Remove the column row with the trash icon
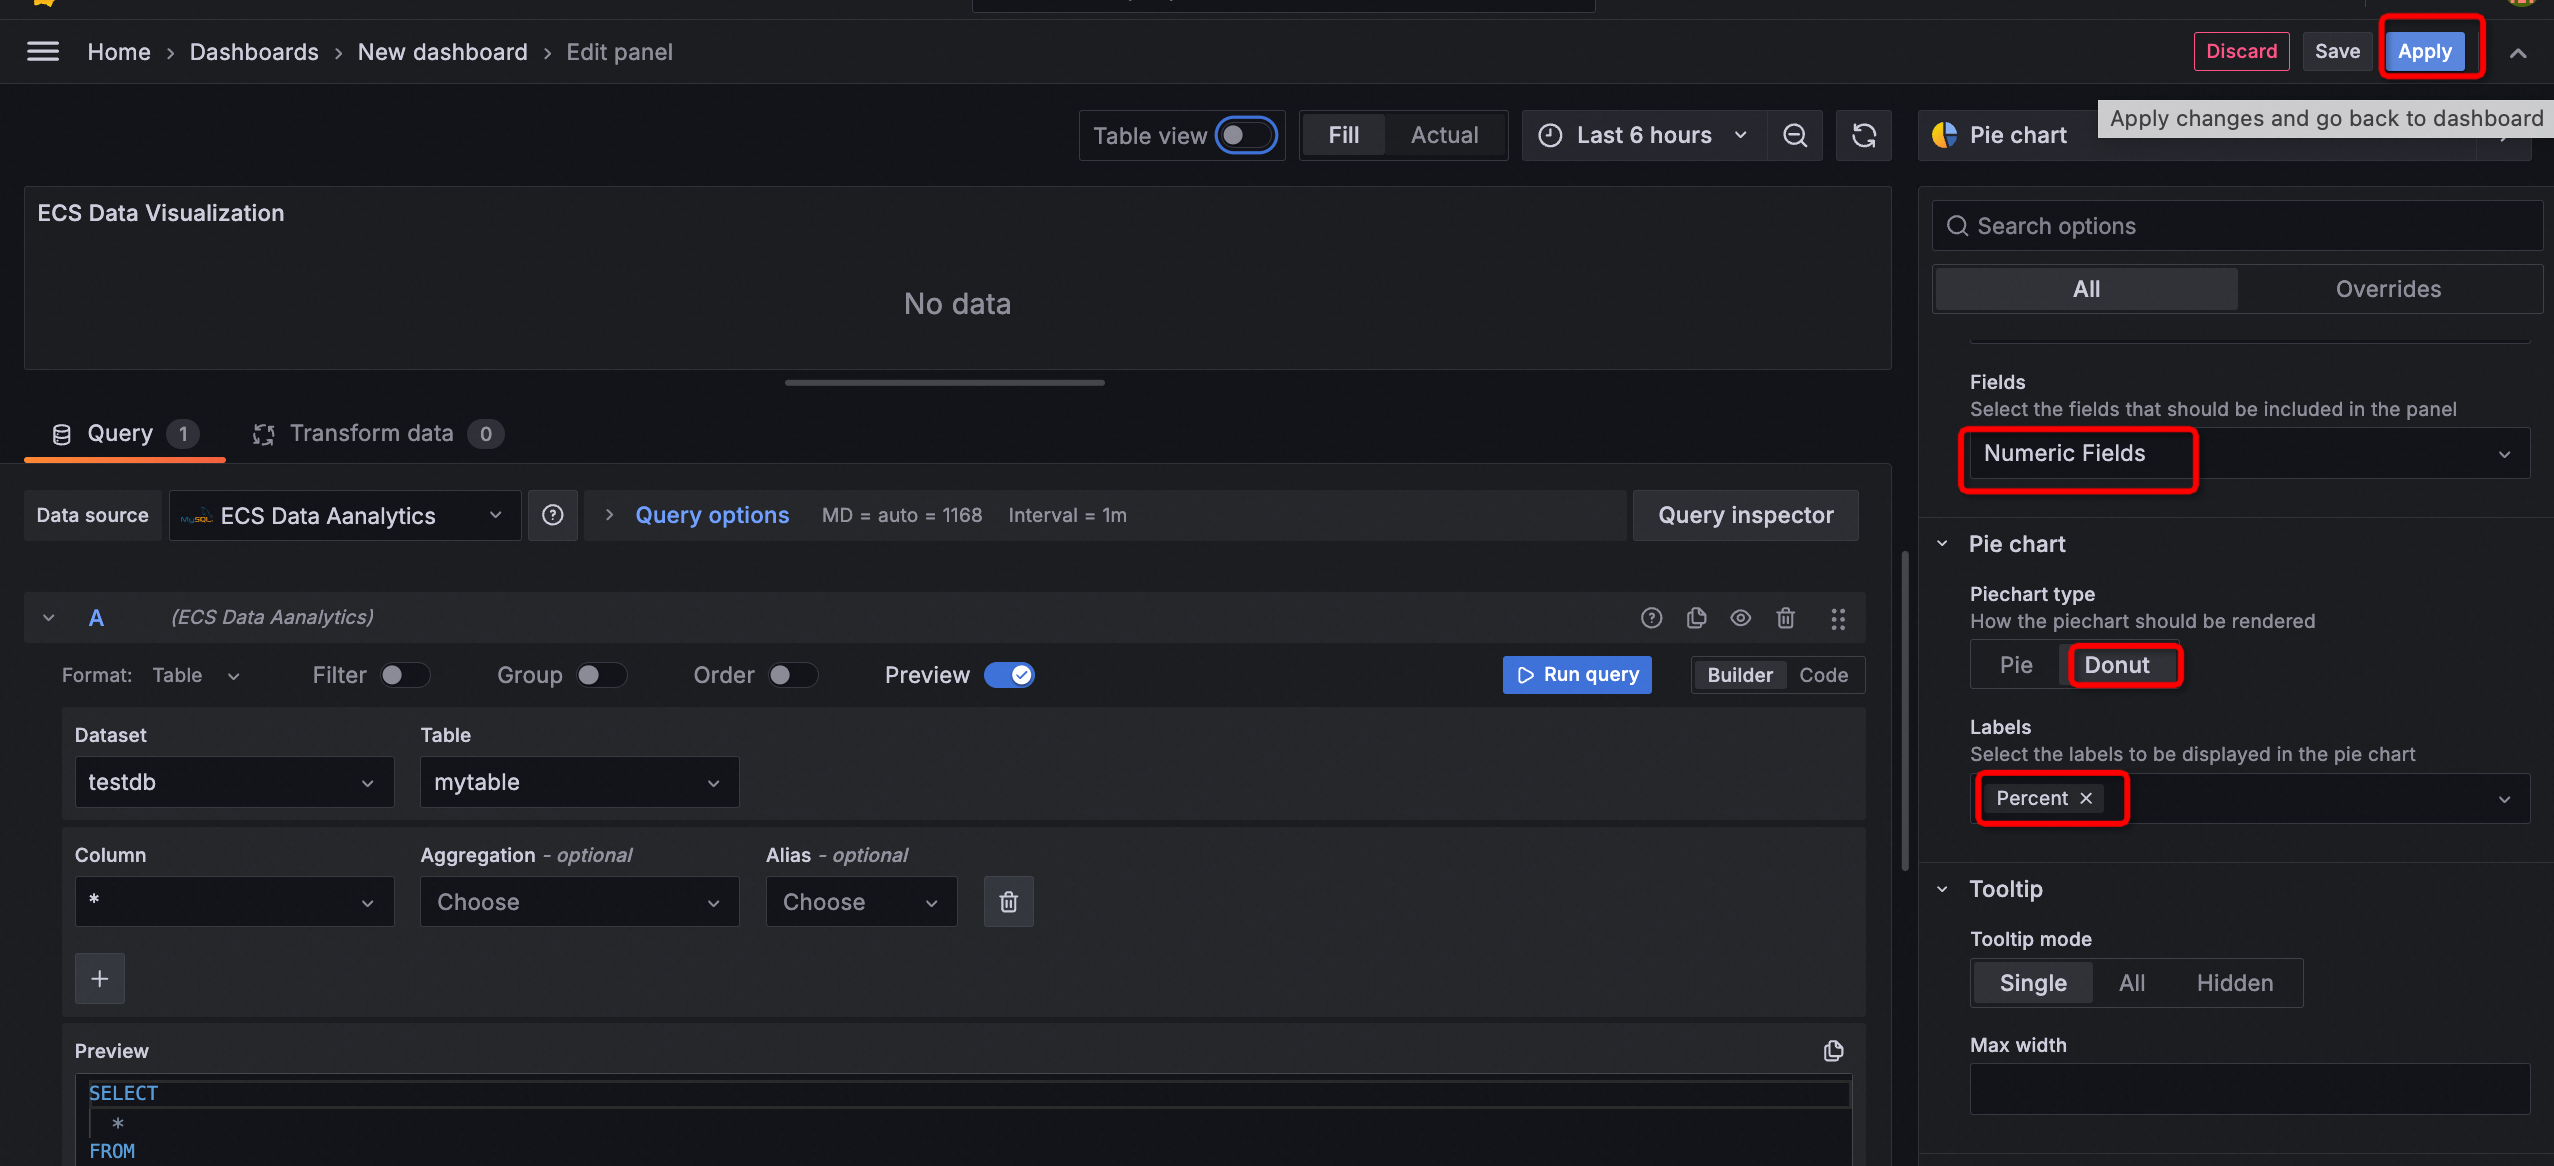Screen dimensions: 2554x1166 tap(1009, 902)
